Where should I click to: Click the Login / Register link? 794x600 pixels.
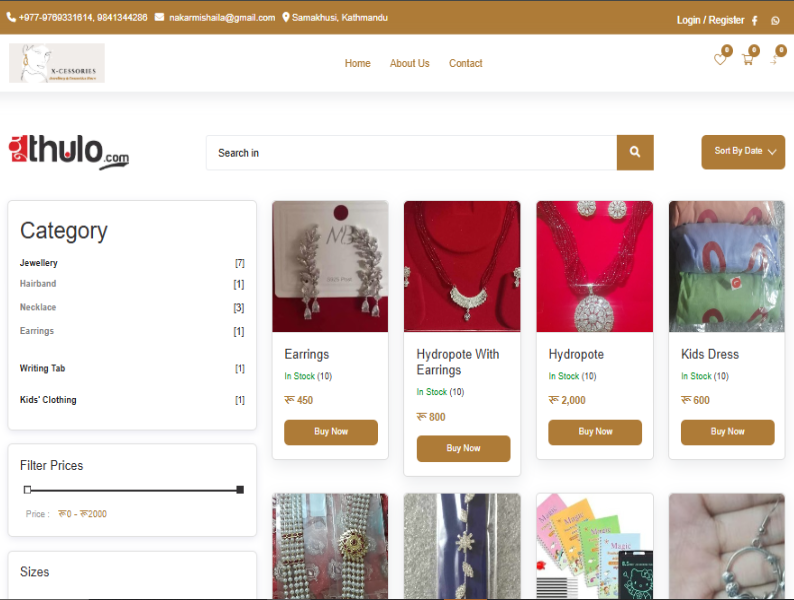click(x=710, y=20)
